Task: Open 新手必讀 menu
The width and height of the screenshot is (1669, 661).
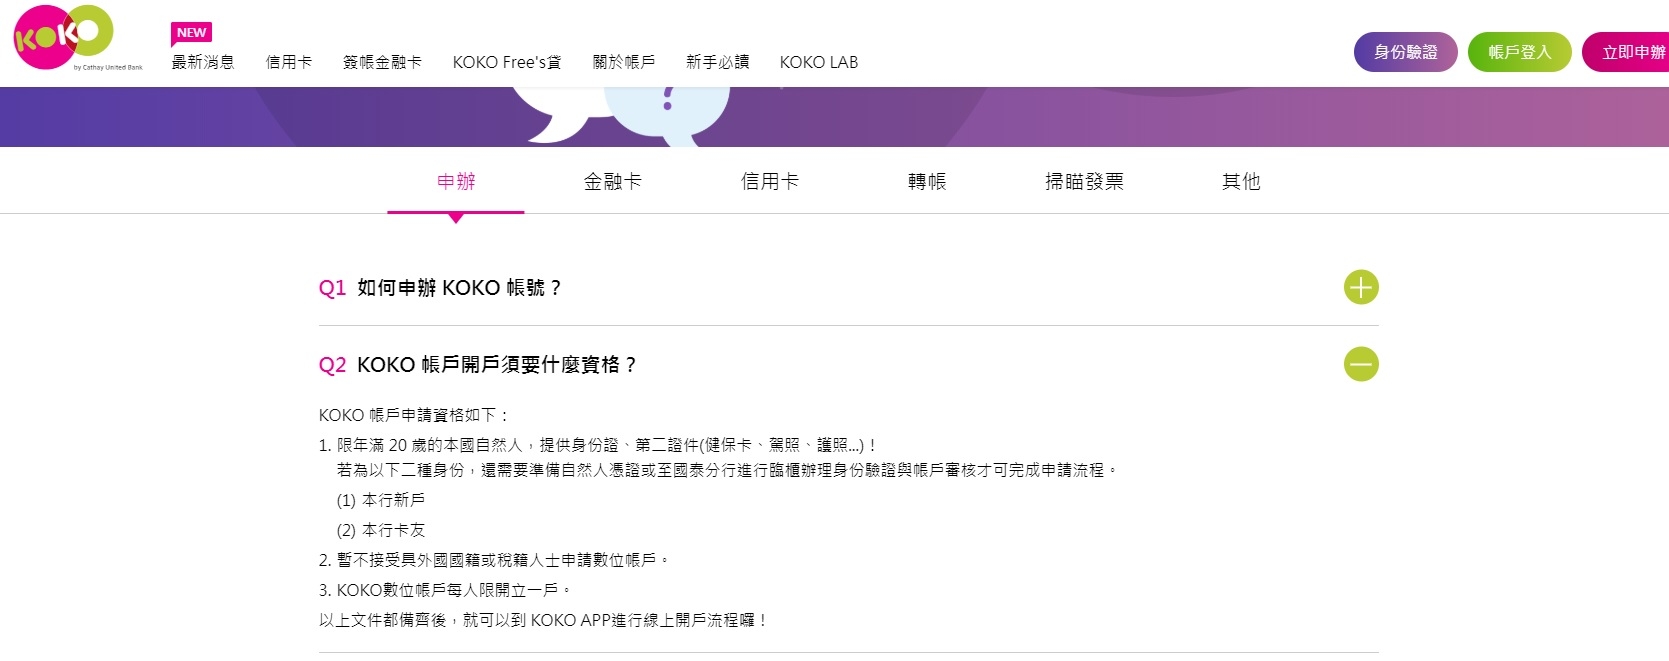Action: tap(717, 62)
